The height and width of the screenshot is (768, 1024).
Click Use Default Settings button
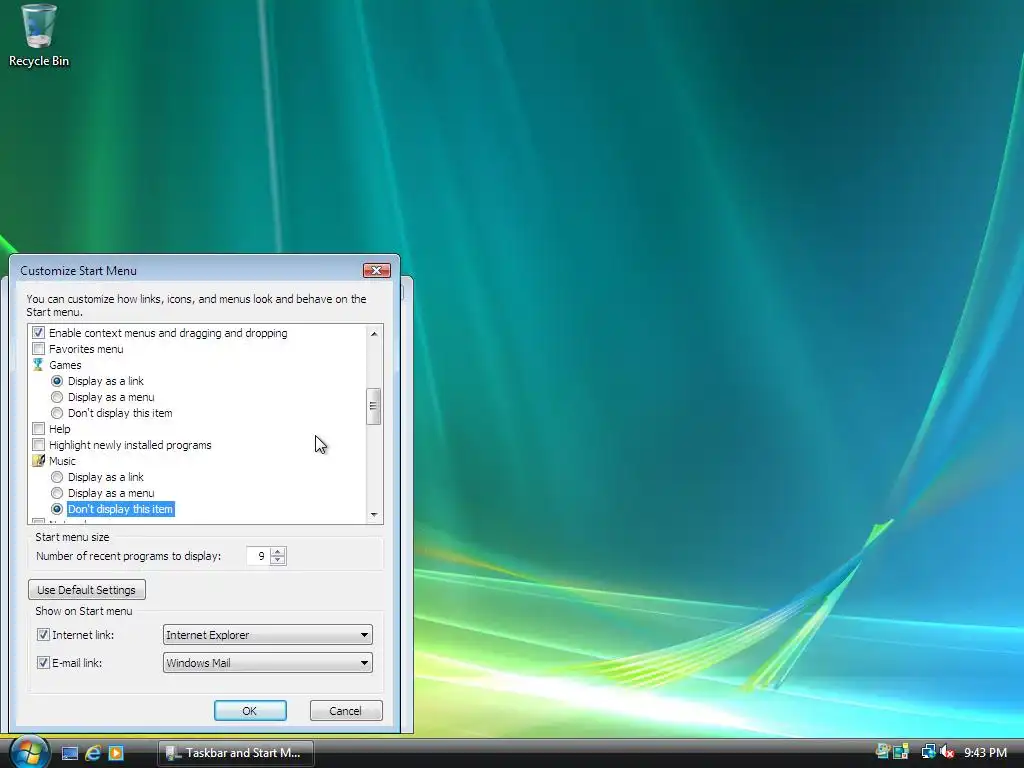click(x=87, y=589)
